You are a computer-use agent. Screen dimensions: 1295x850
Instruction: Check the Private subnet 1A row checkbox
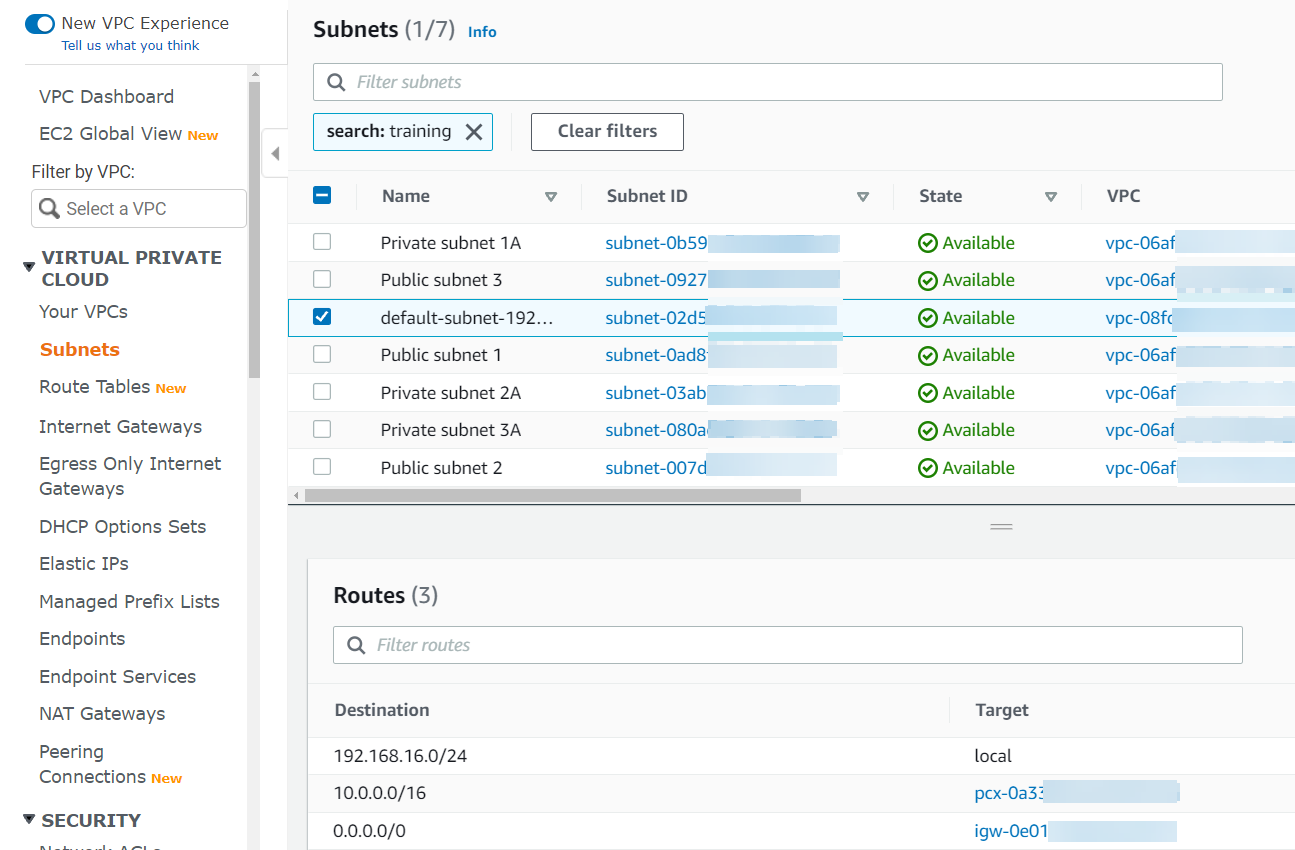[322, 242]
